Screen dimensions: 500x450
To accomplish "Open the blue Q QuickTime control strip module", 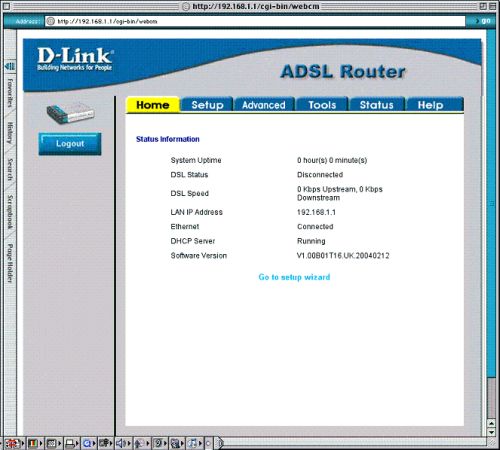I will (x=89, y=443).
